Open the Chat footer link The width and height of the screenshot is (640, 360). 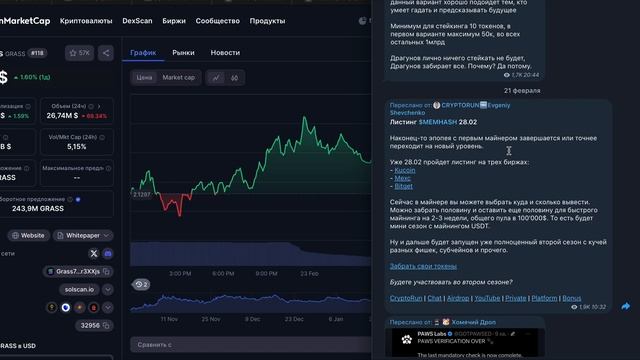click(x=434, y=298)
